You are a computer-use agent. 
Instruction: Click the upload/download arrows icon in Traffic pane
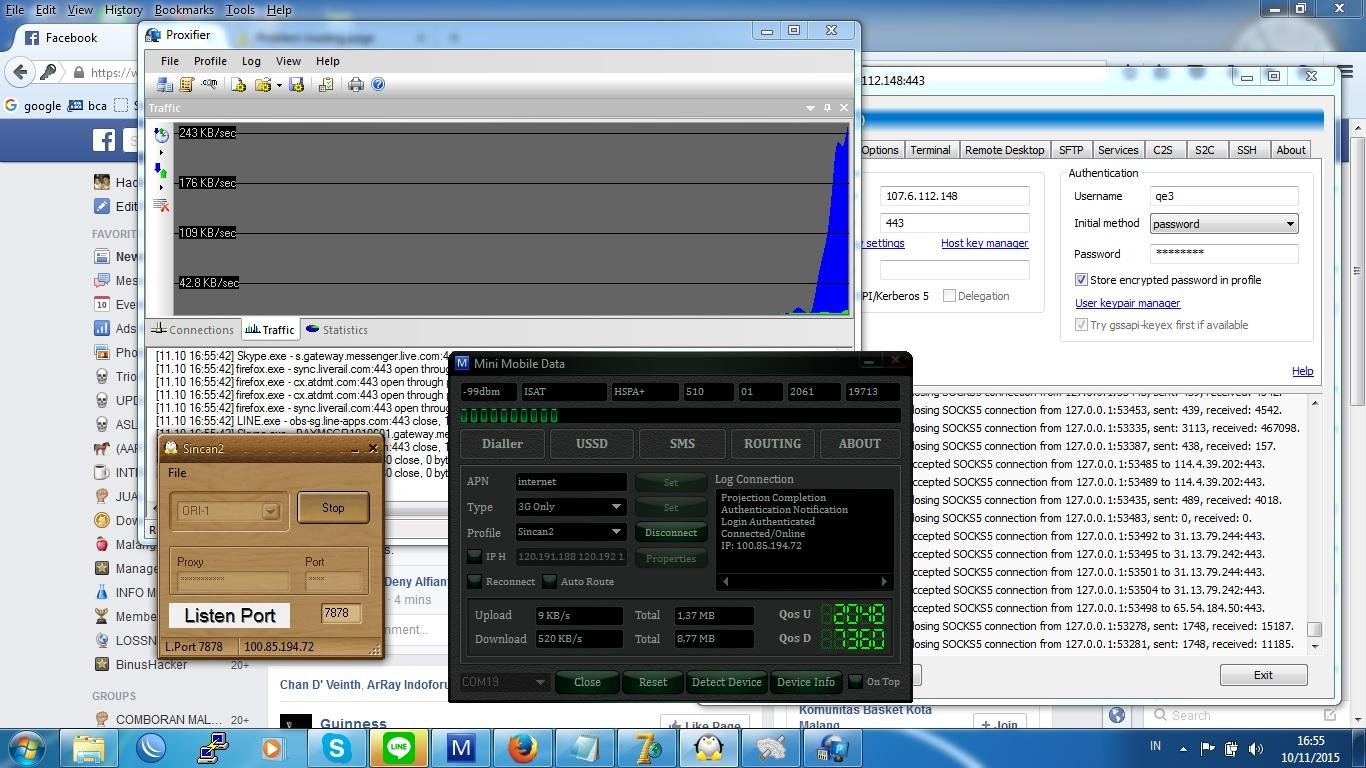(161, 170)
